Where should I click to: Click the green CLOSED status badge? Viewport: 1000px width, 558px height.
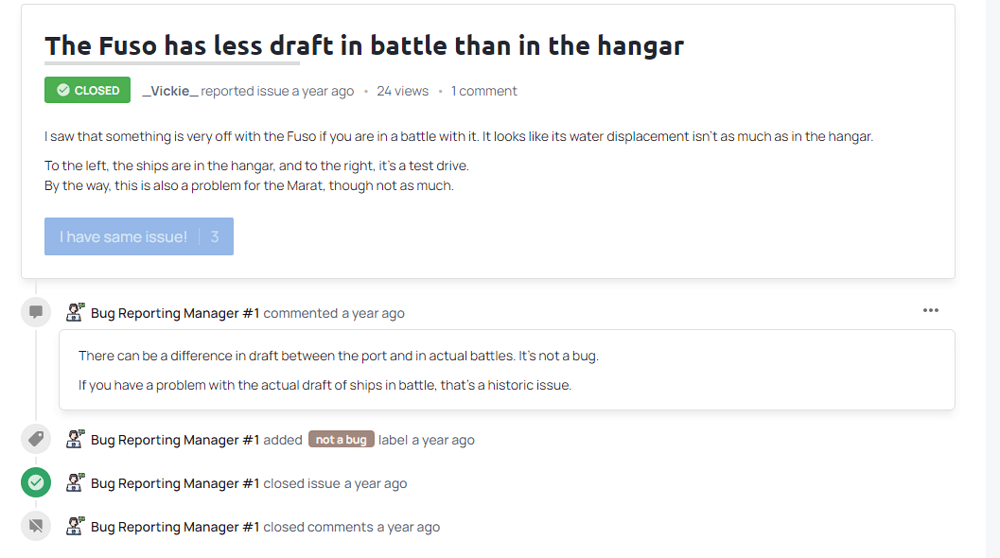click(88, 90)
